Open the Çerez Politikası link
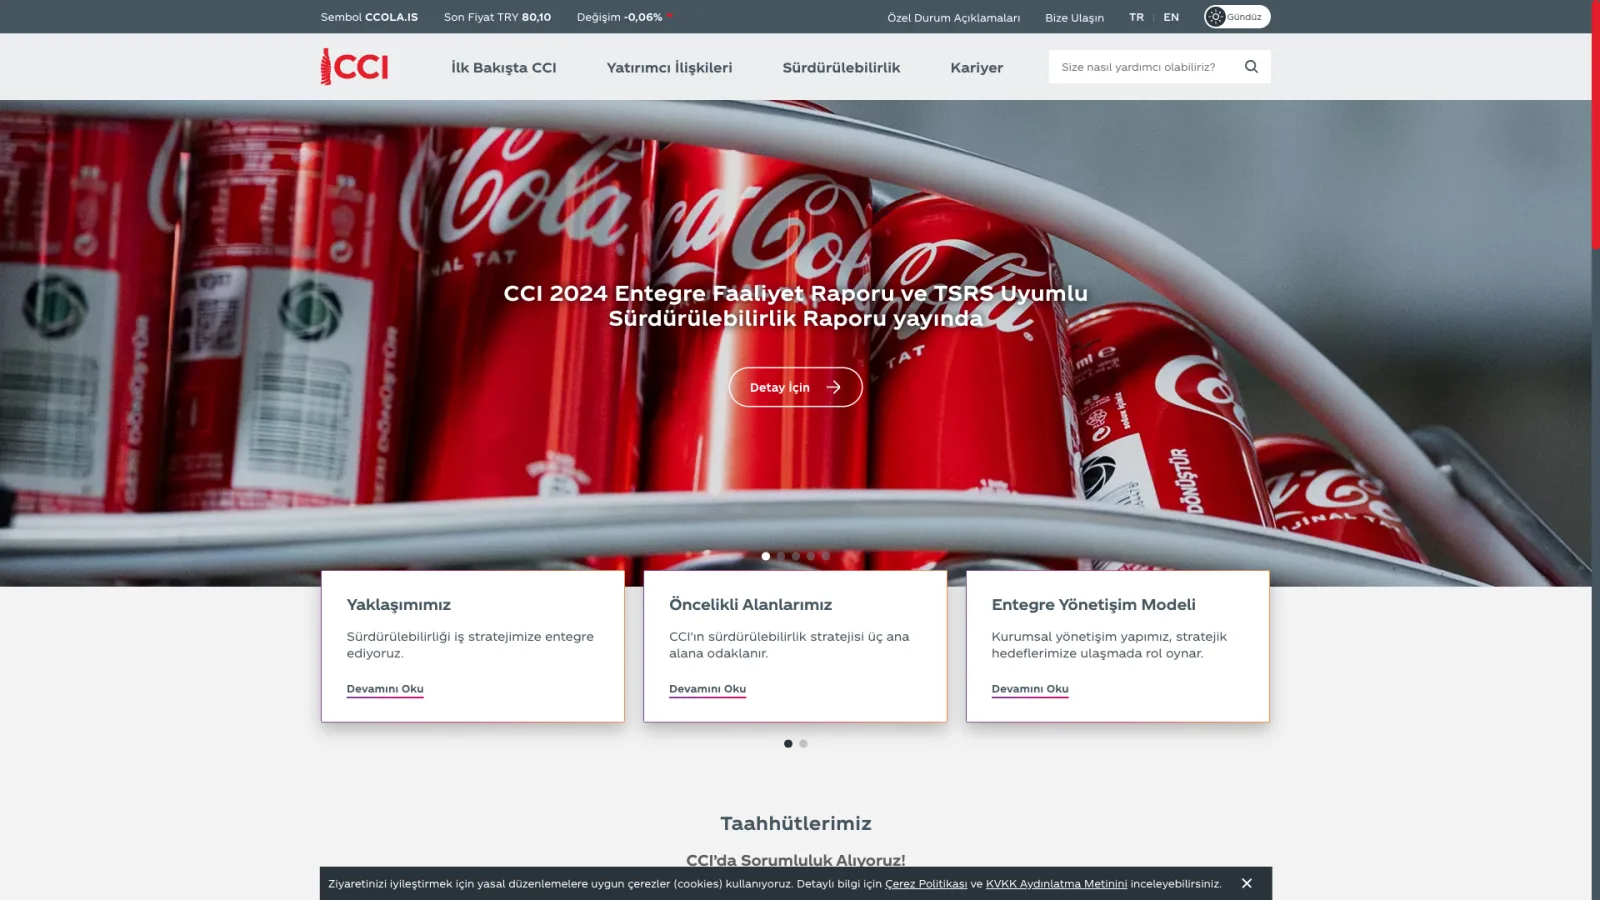The width and height of the screenshot is (1600, 900). click(926, 884)
